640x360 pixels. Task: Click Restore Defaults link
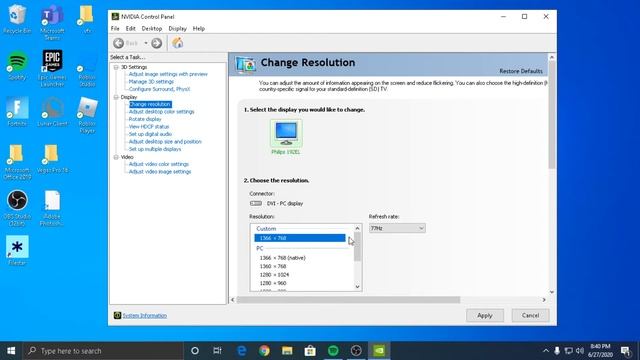(x=521, y=71)
